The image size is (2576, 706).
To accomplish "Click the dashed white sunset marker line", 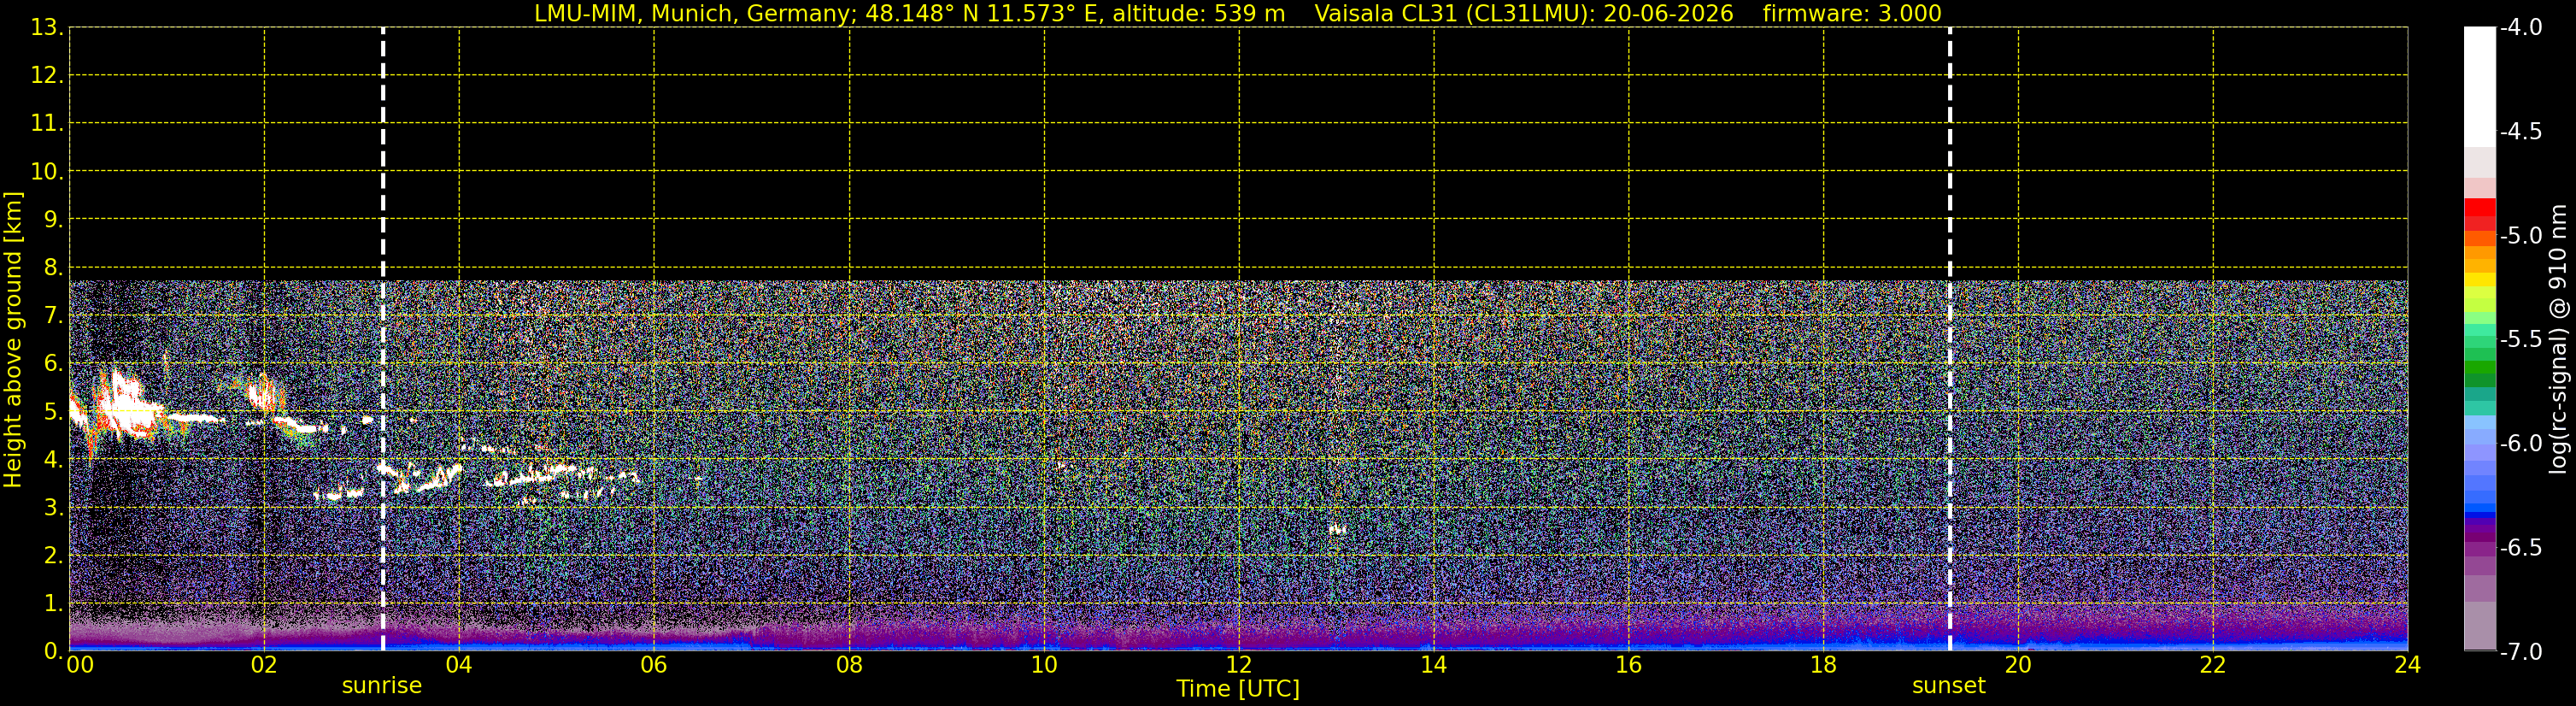I will (1949, 339).
